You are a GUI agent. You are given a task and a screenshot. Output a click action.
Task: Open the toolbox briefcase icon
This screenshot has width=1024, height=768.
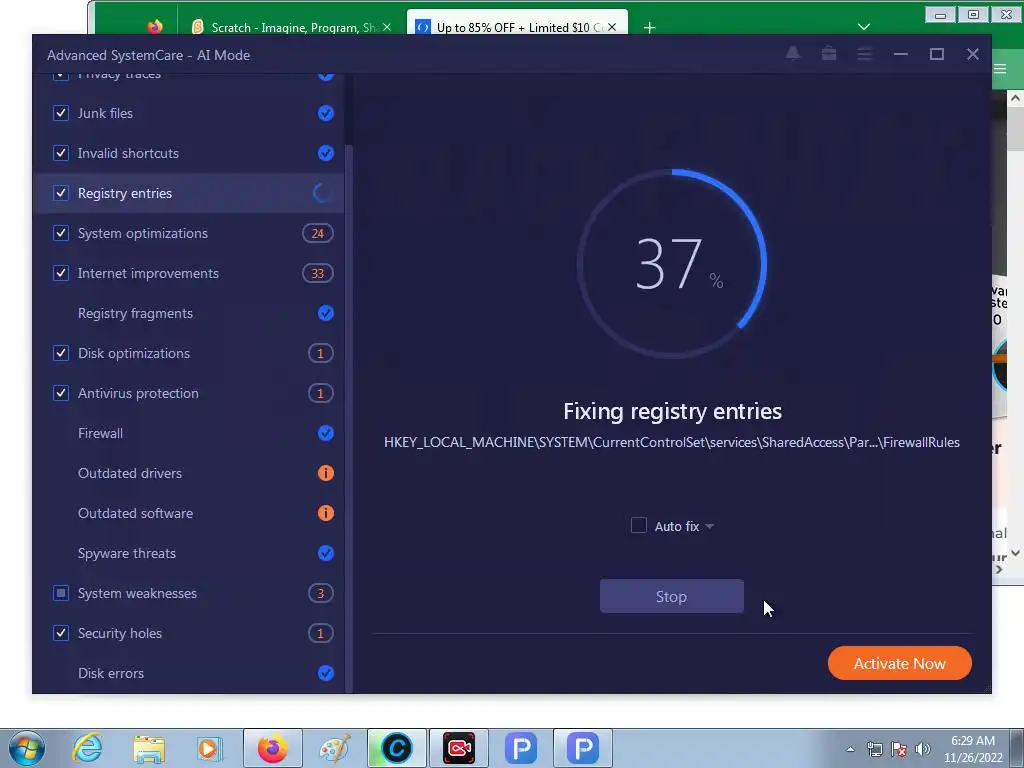[829, 54]
